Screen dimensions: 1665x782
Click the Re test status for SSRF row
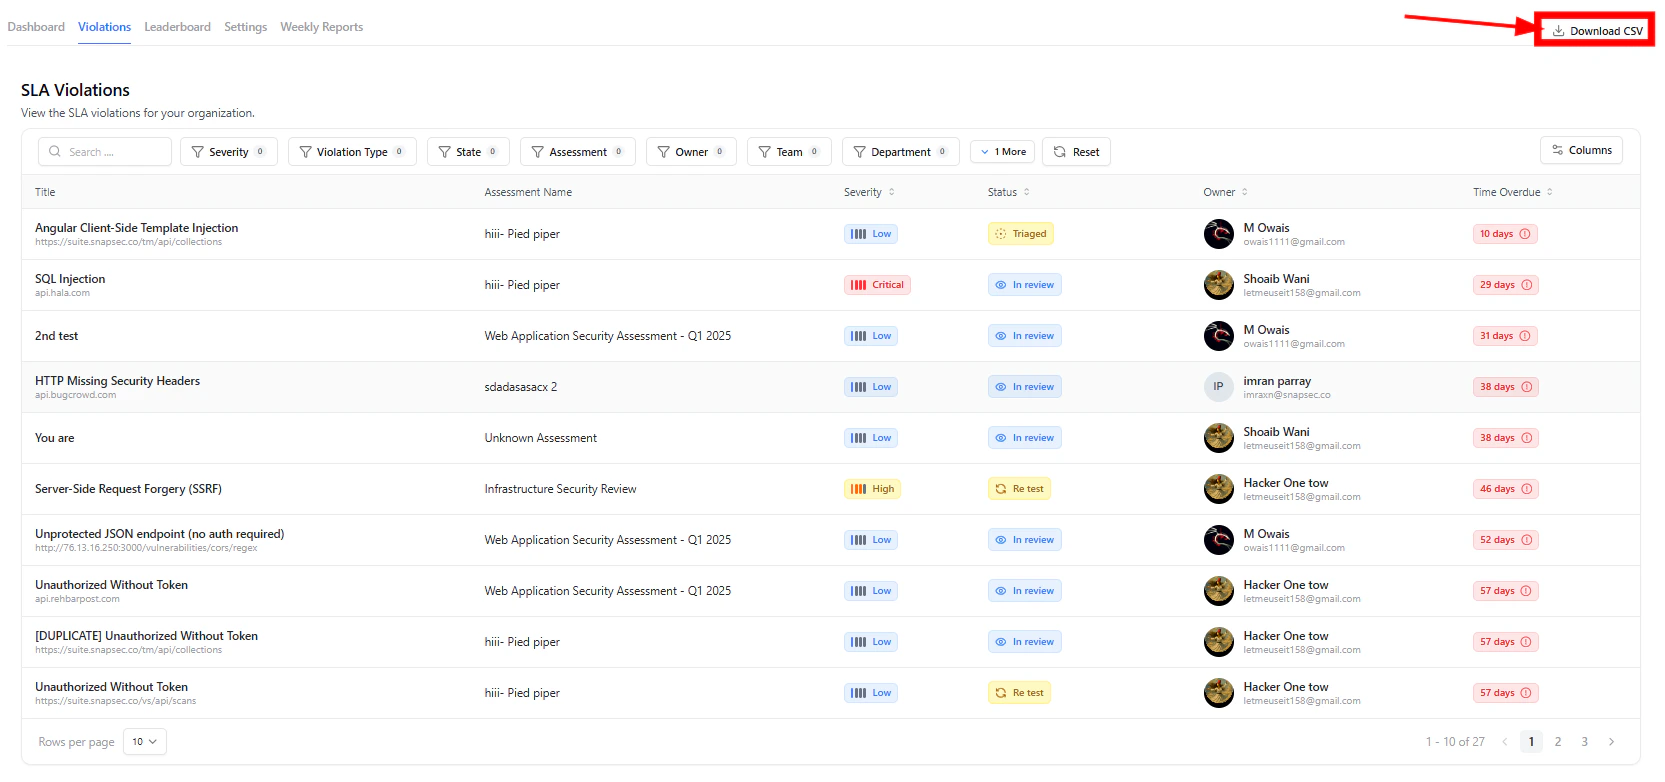1019,489
